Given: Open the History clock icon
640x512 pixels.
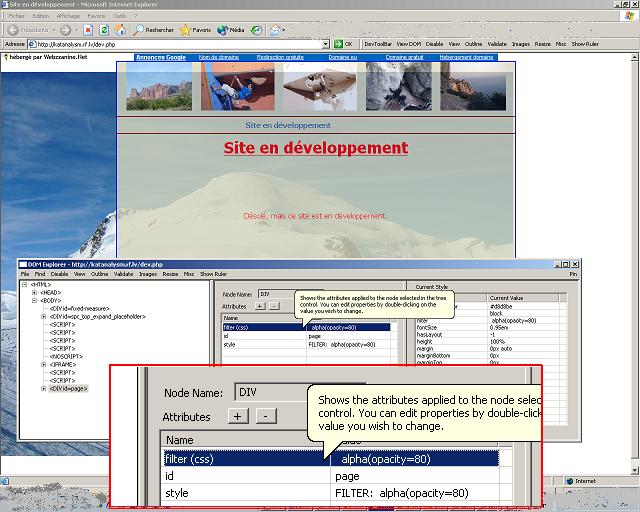Looking at the screenshot, I should coord(256,30).
